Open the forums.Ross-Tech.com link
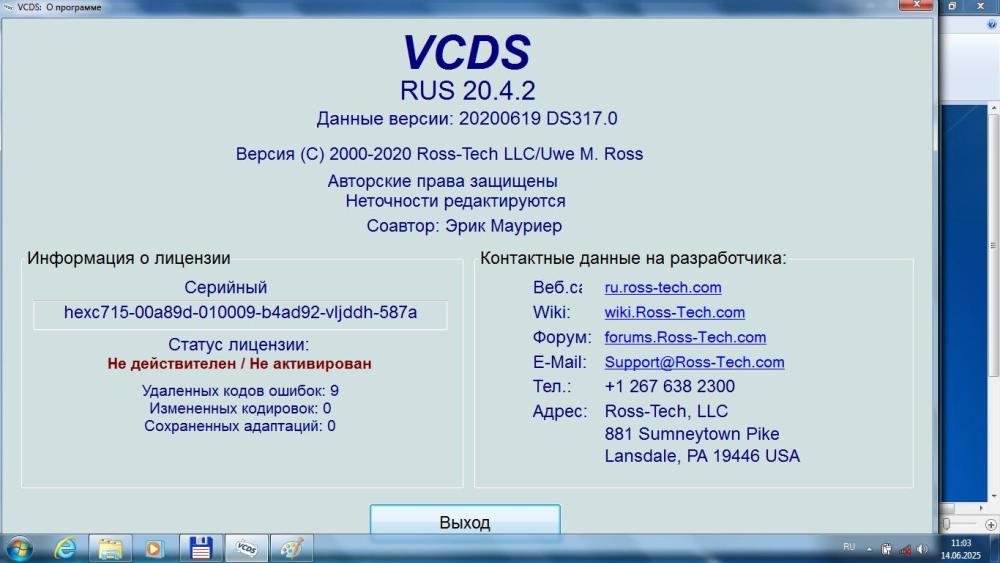Image resolution: width=1000 pixels, height=563 pixels. point(685,337)
